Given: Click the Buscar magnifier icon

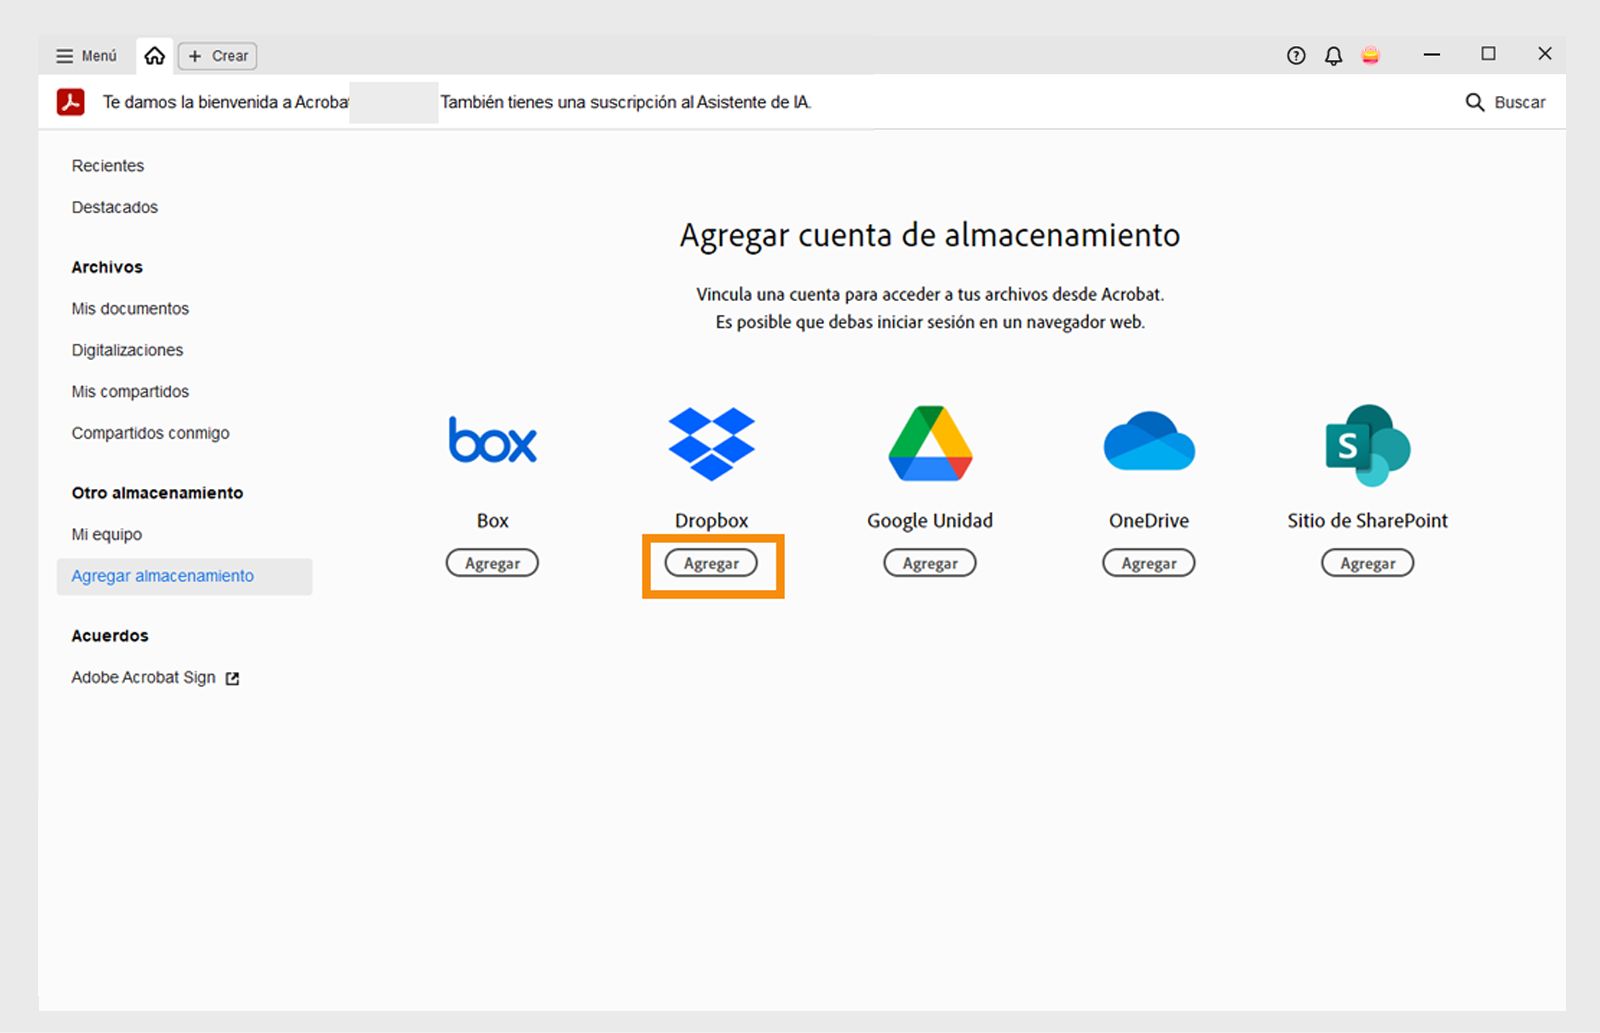Looking at the screenshot, I should 1474,102.
